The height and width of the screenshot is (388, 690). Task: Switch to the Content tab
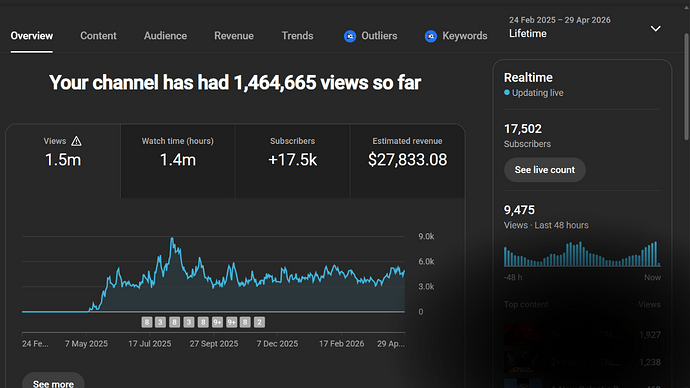[98, 36]
